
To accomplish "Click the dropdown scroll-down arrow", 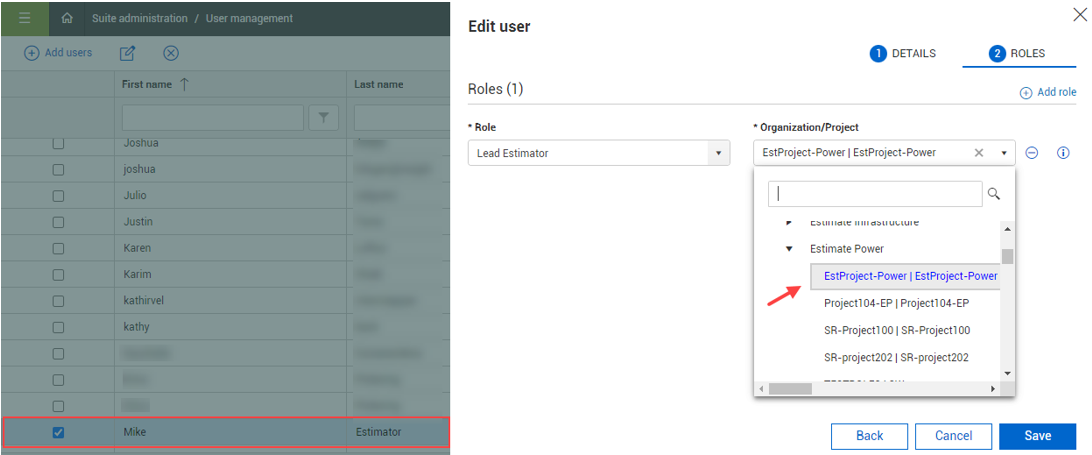I will (1007, 374).
